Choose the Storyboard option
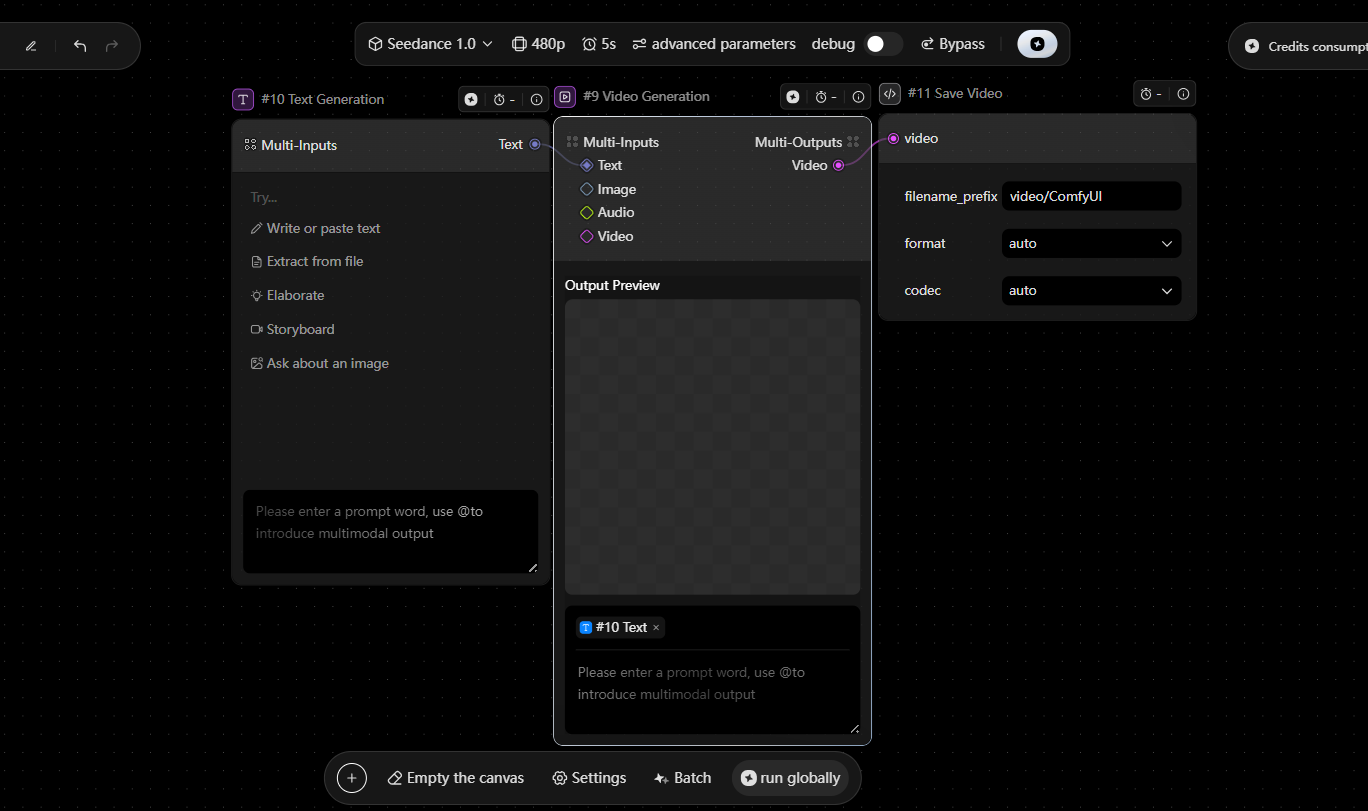Screen dimensions: 1368x811 coord(292,329)
